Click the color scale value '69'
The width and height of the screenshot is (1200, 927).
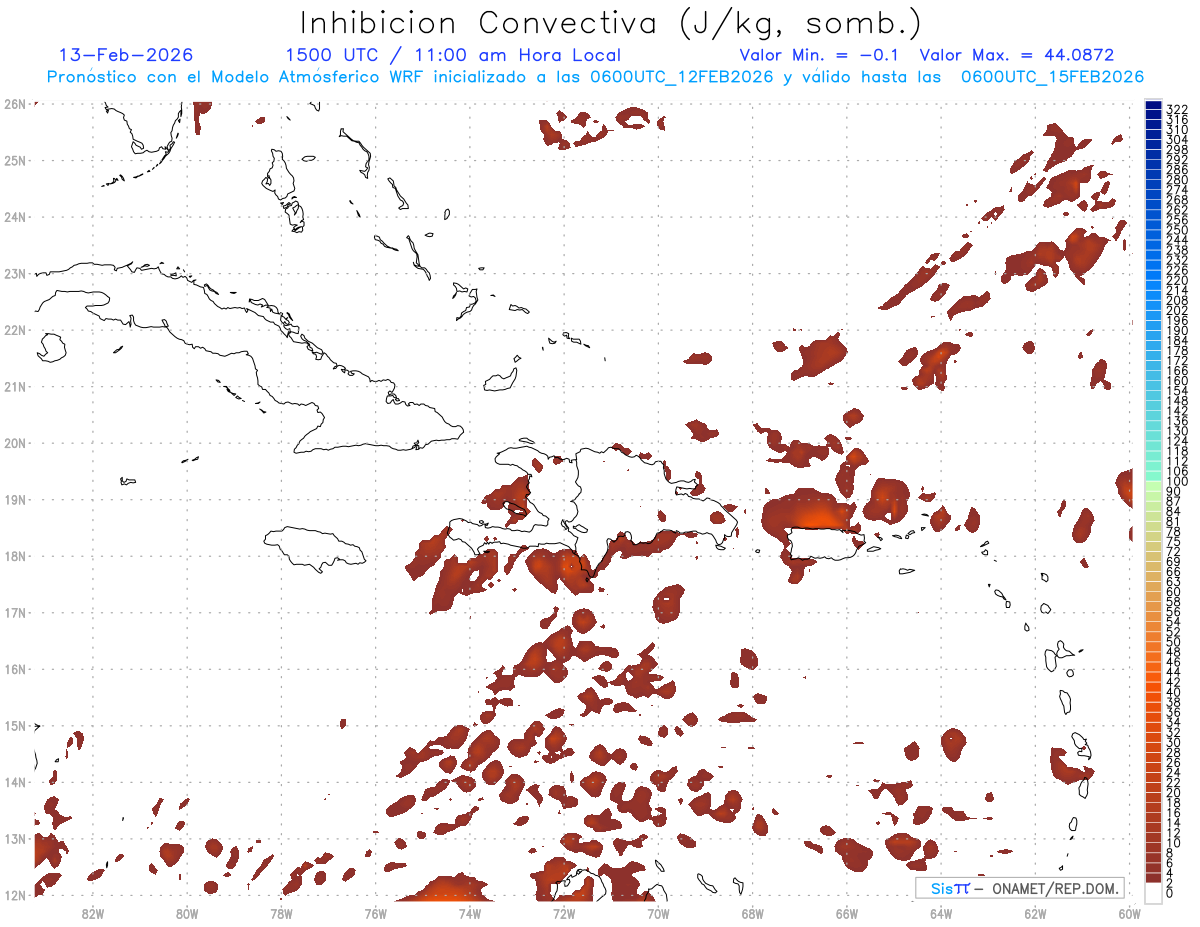1174,562
